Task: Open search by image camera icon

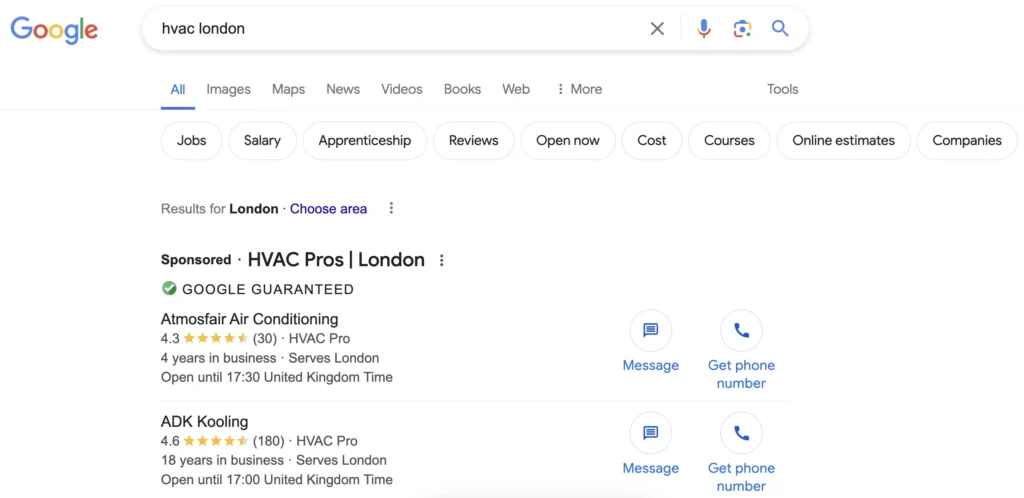Action: [742, 29]
